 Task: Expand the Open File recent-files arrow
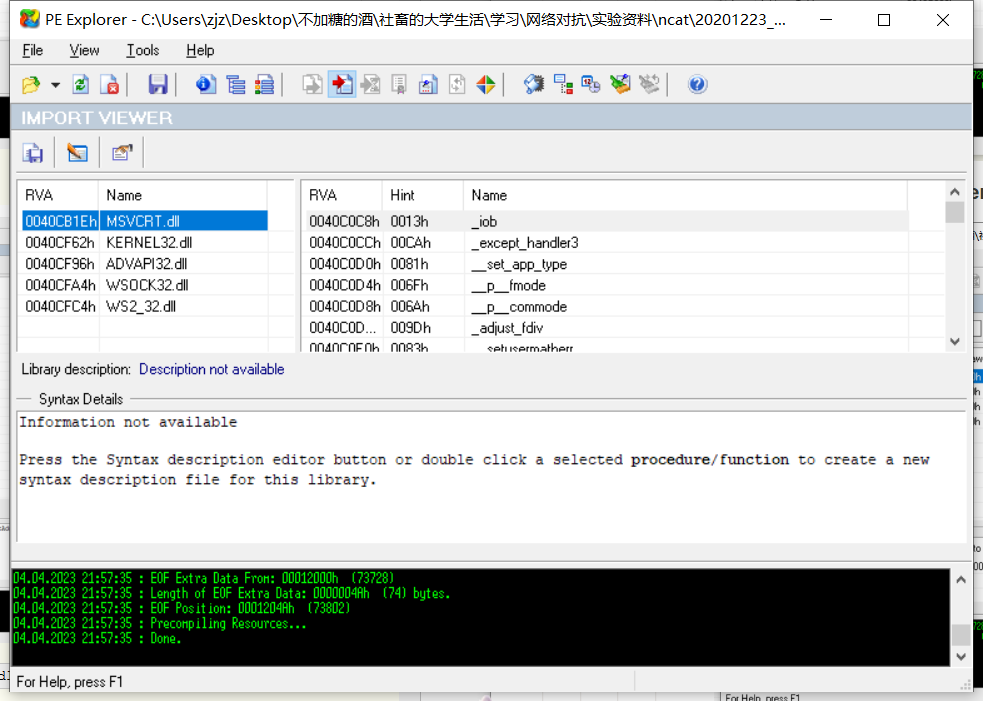point(55,85)
